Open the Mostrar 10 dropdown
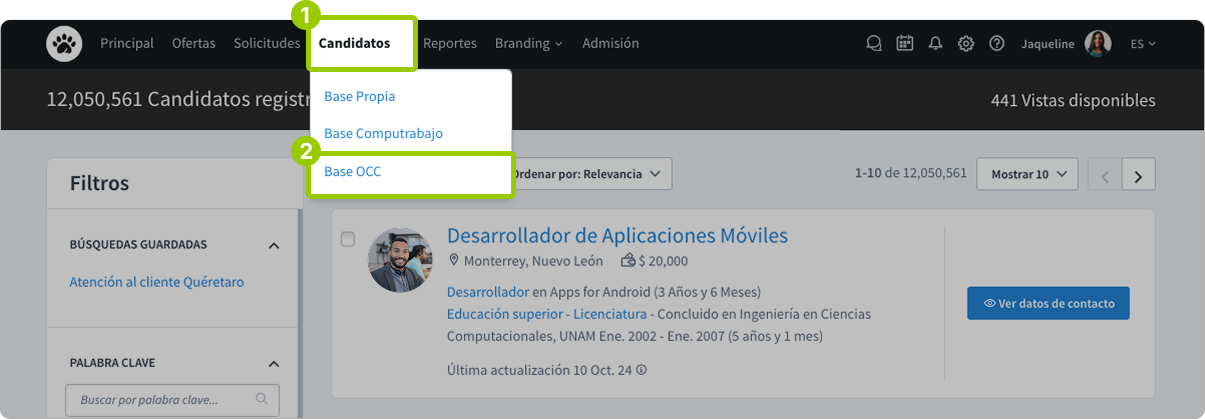The height and width of the screenshot is (419, 1205). pos(1027,174)
